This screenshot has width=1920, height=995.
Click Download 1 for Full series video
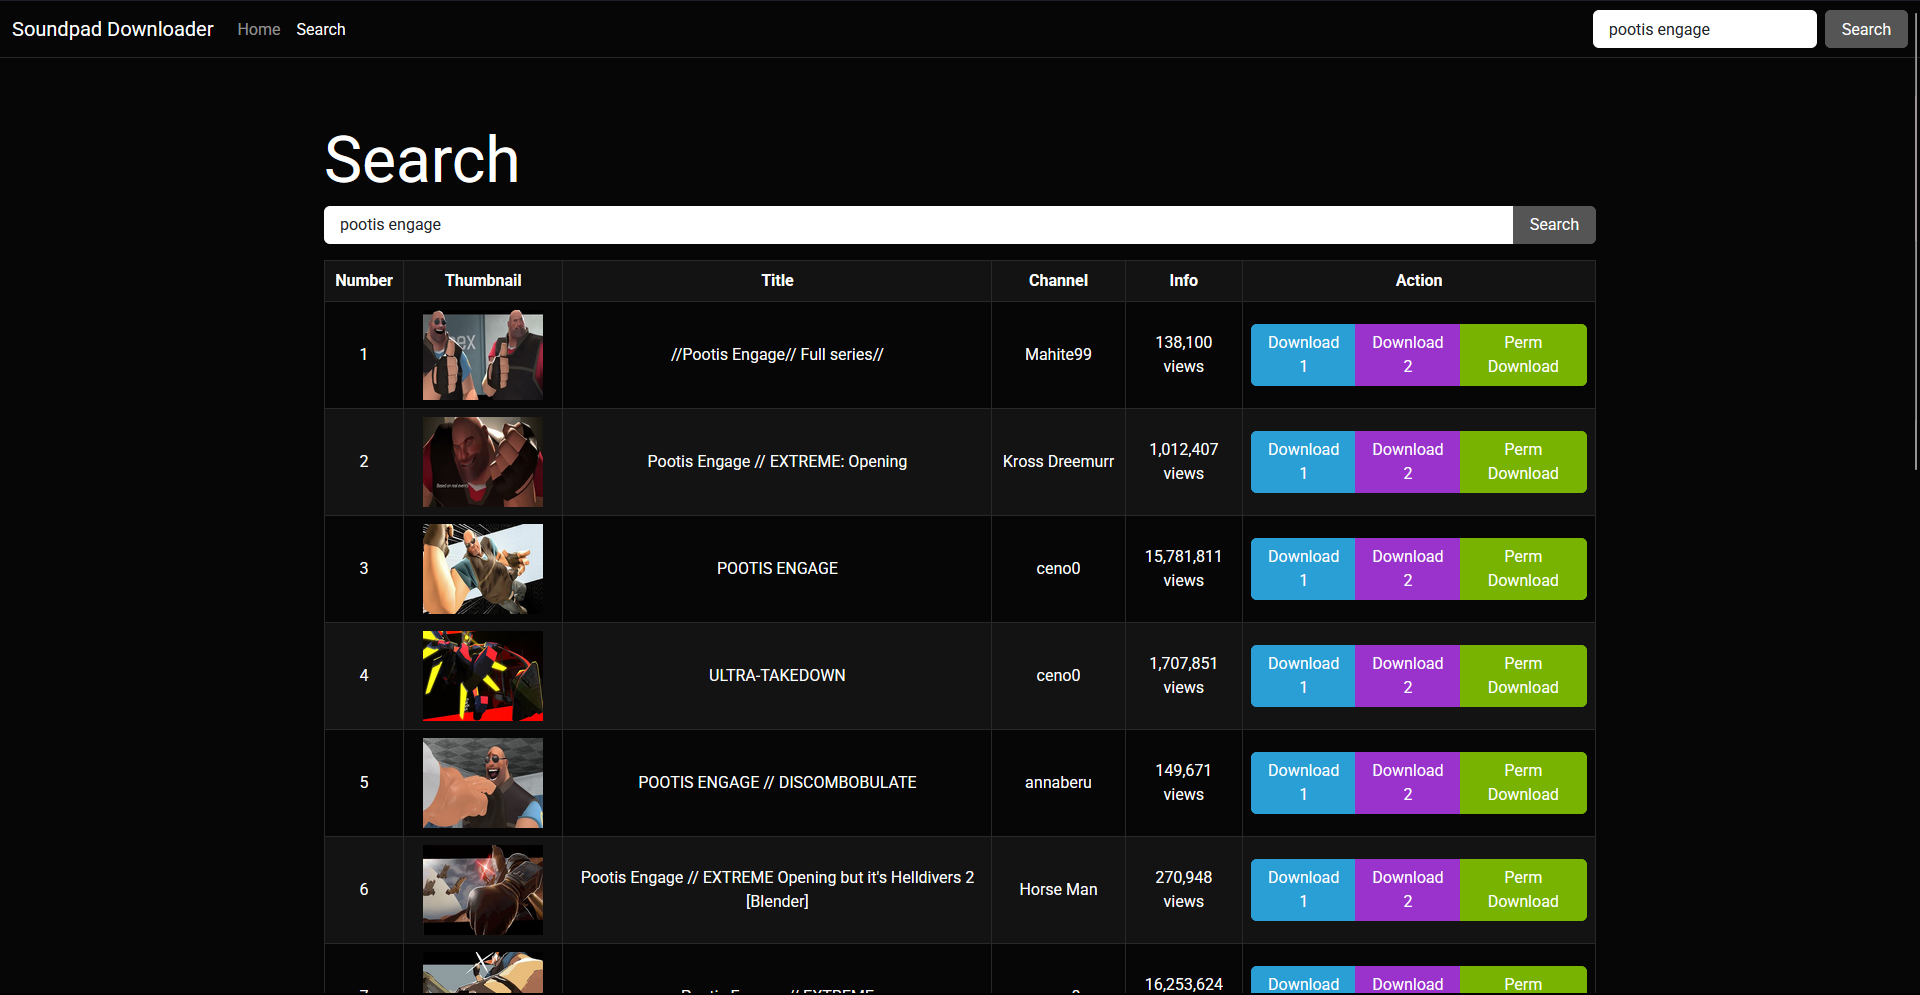click(x=1302, y=355)
